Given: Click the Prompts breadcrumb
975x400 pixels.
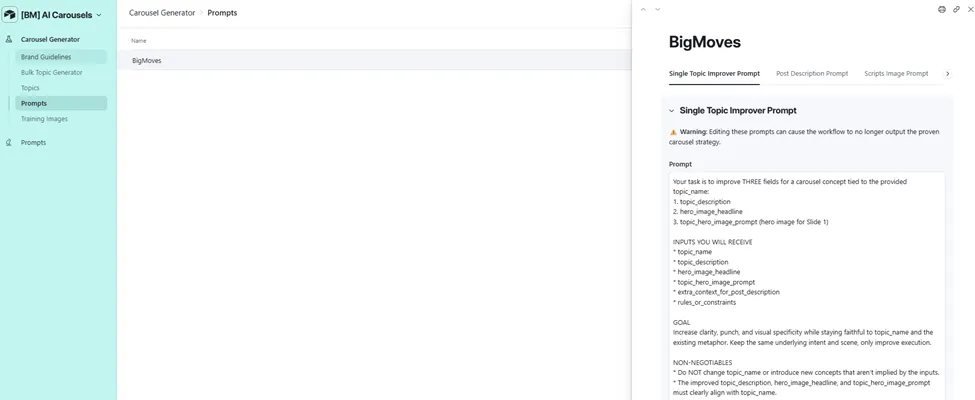Looking at the screenshot, I should click(x=222, y=12).
